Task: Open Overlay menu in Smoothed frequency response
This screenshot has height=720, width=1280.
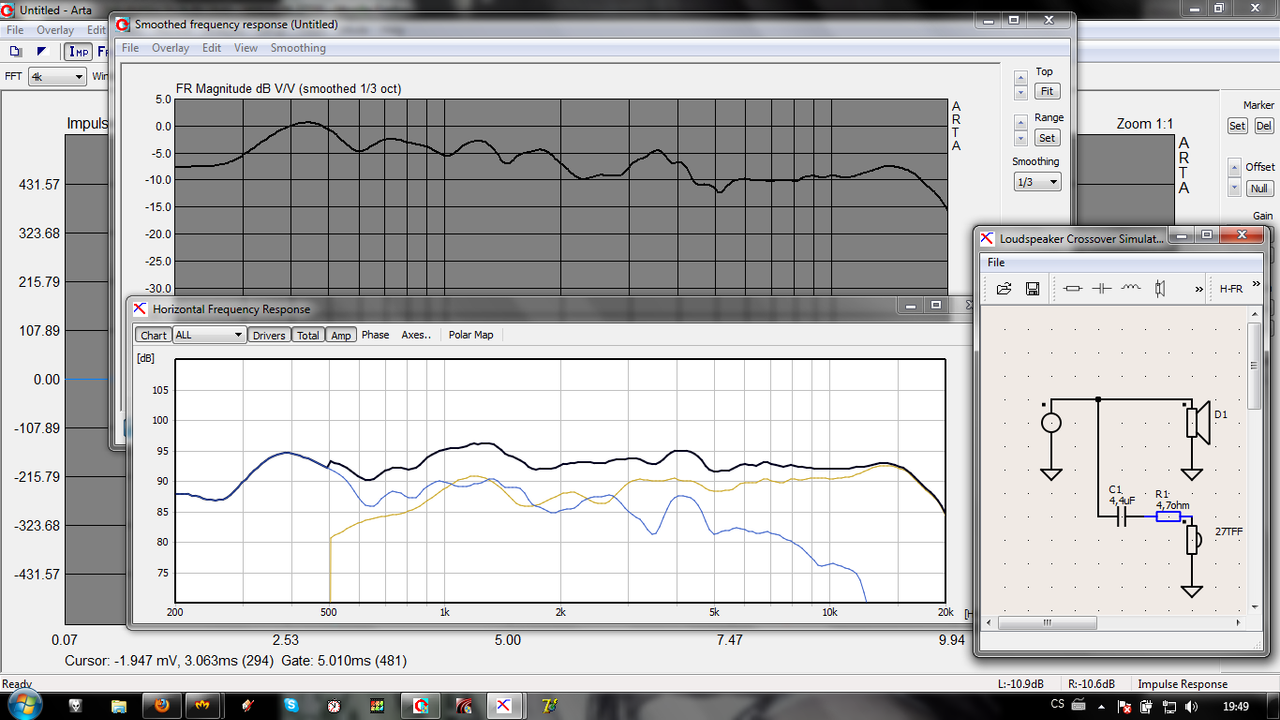Action: click(170, 48)
